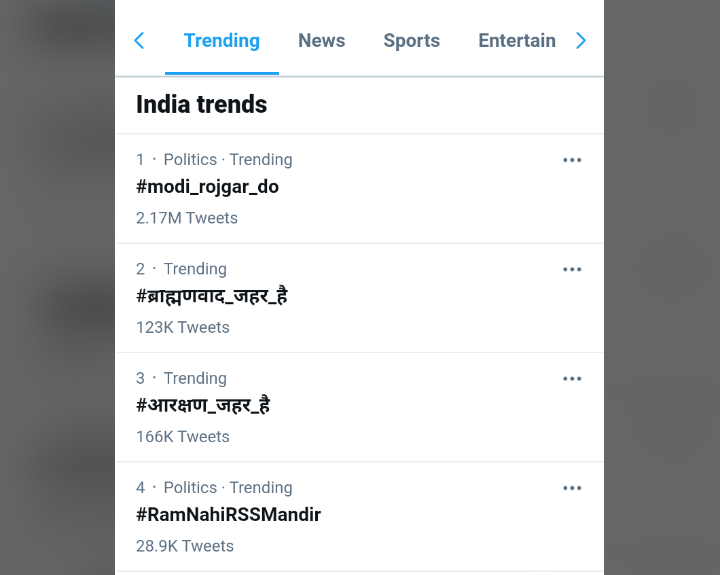Click the right arrow to scroll tabs forward
Screen dimensions: 720x575
tap(581, 40)
